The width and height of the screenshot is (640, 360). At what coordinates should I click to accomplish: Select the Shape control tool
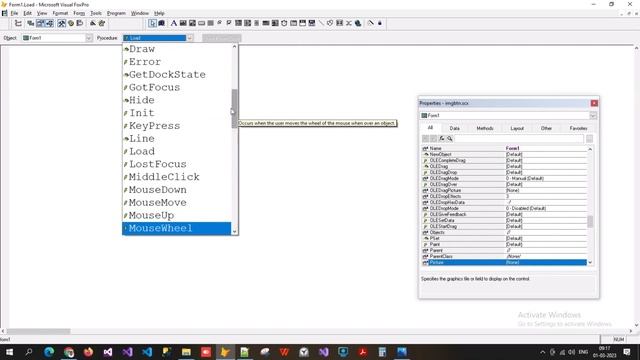pyautogui.click(x=330, y=23)
